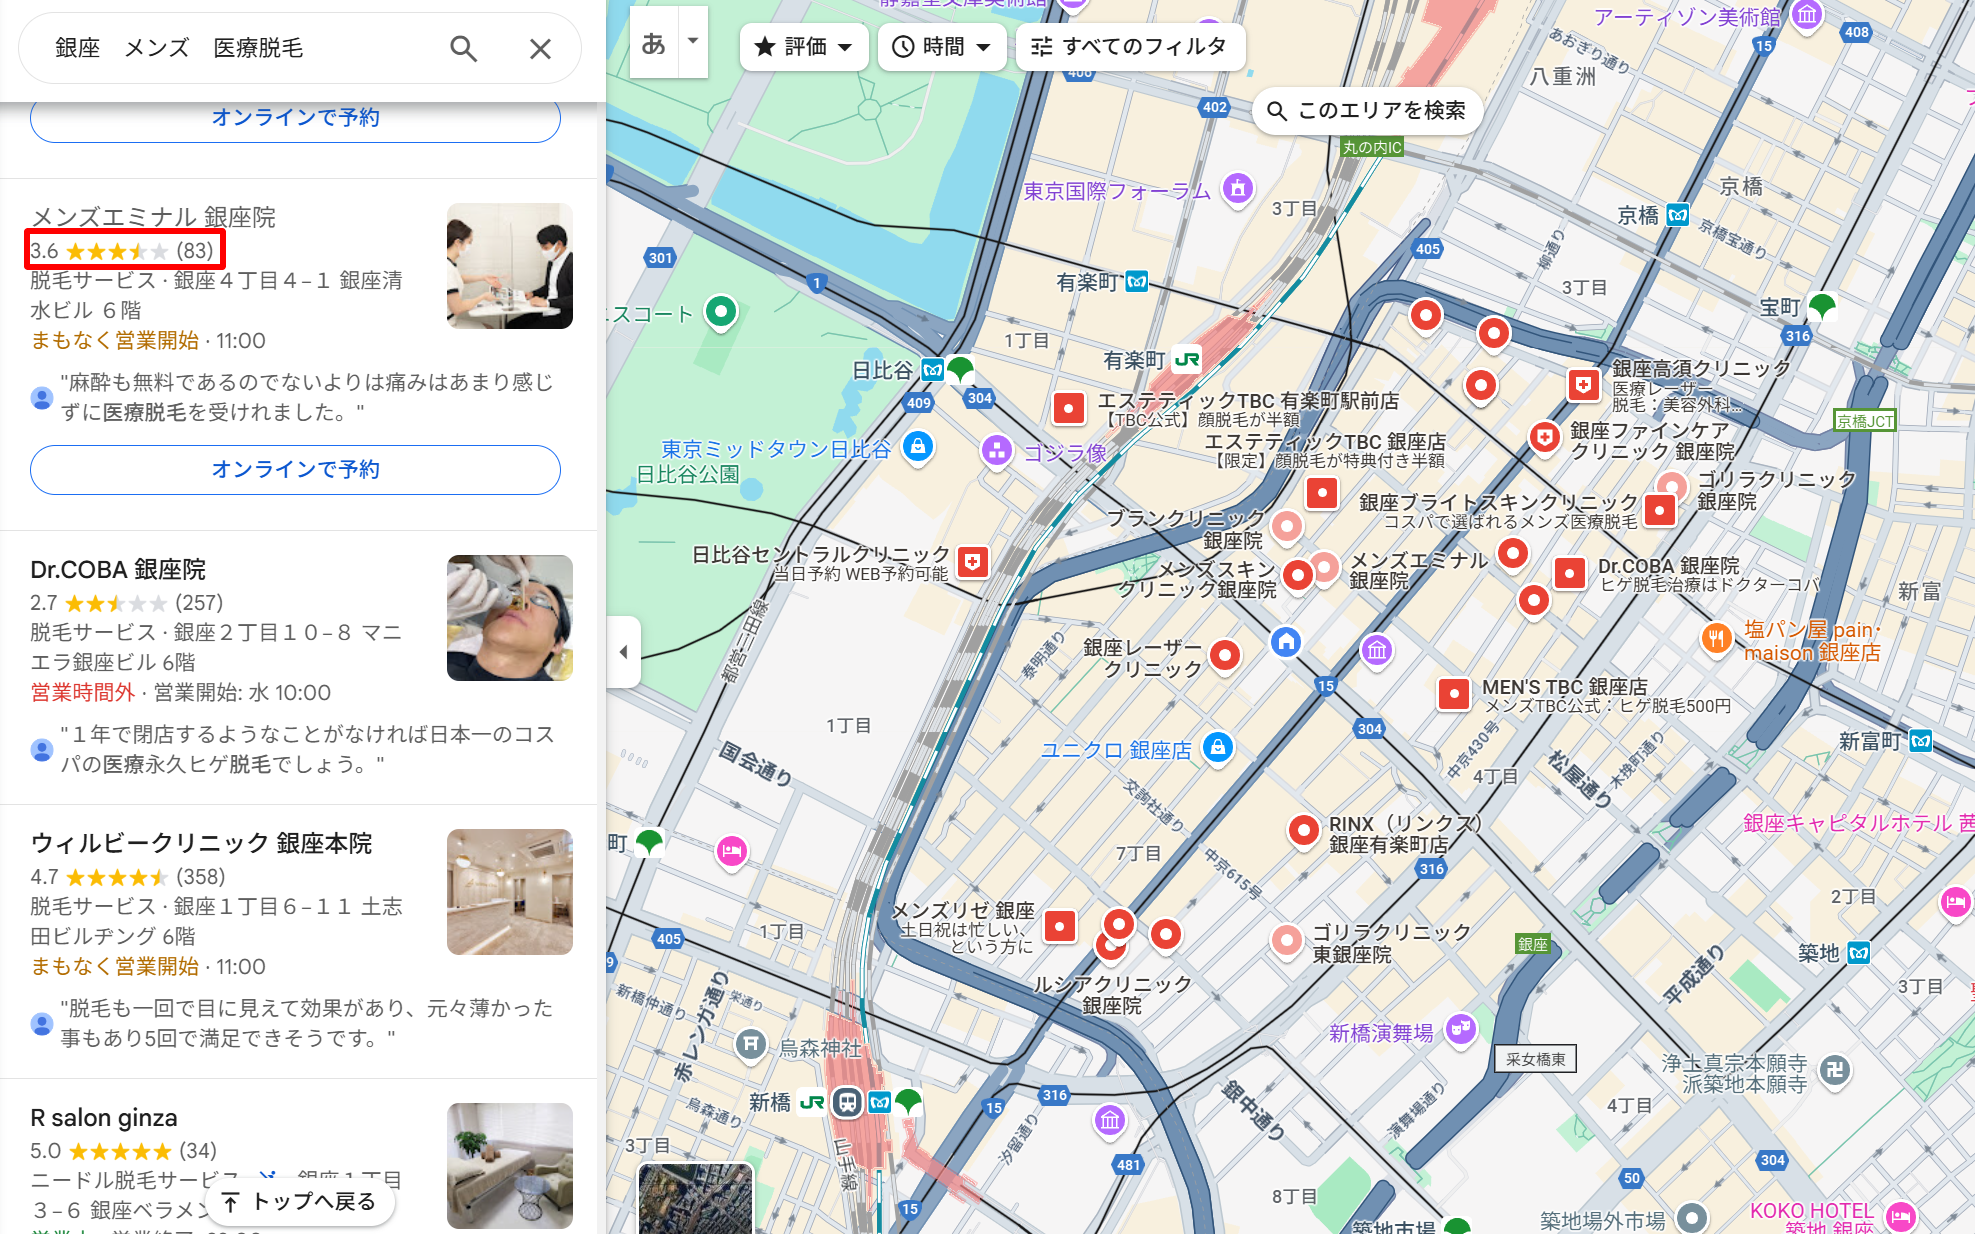Click エステティックTBC 銀座店 map pin

[x=1322, y=492]
